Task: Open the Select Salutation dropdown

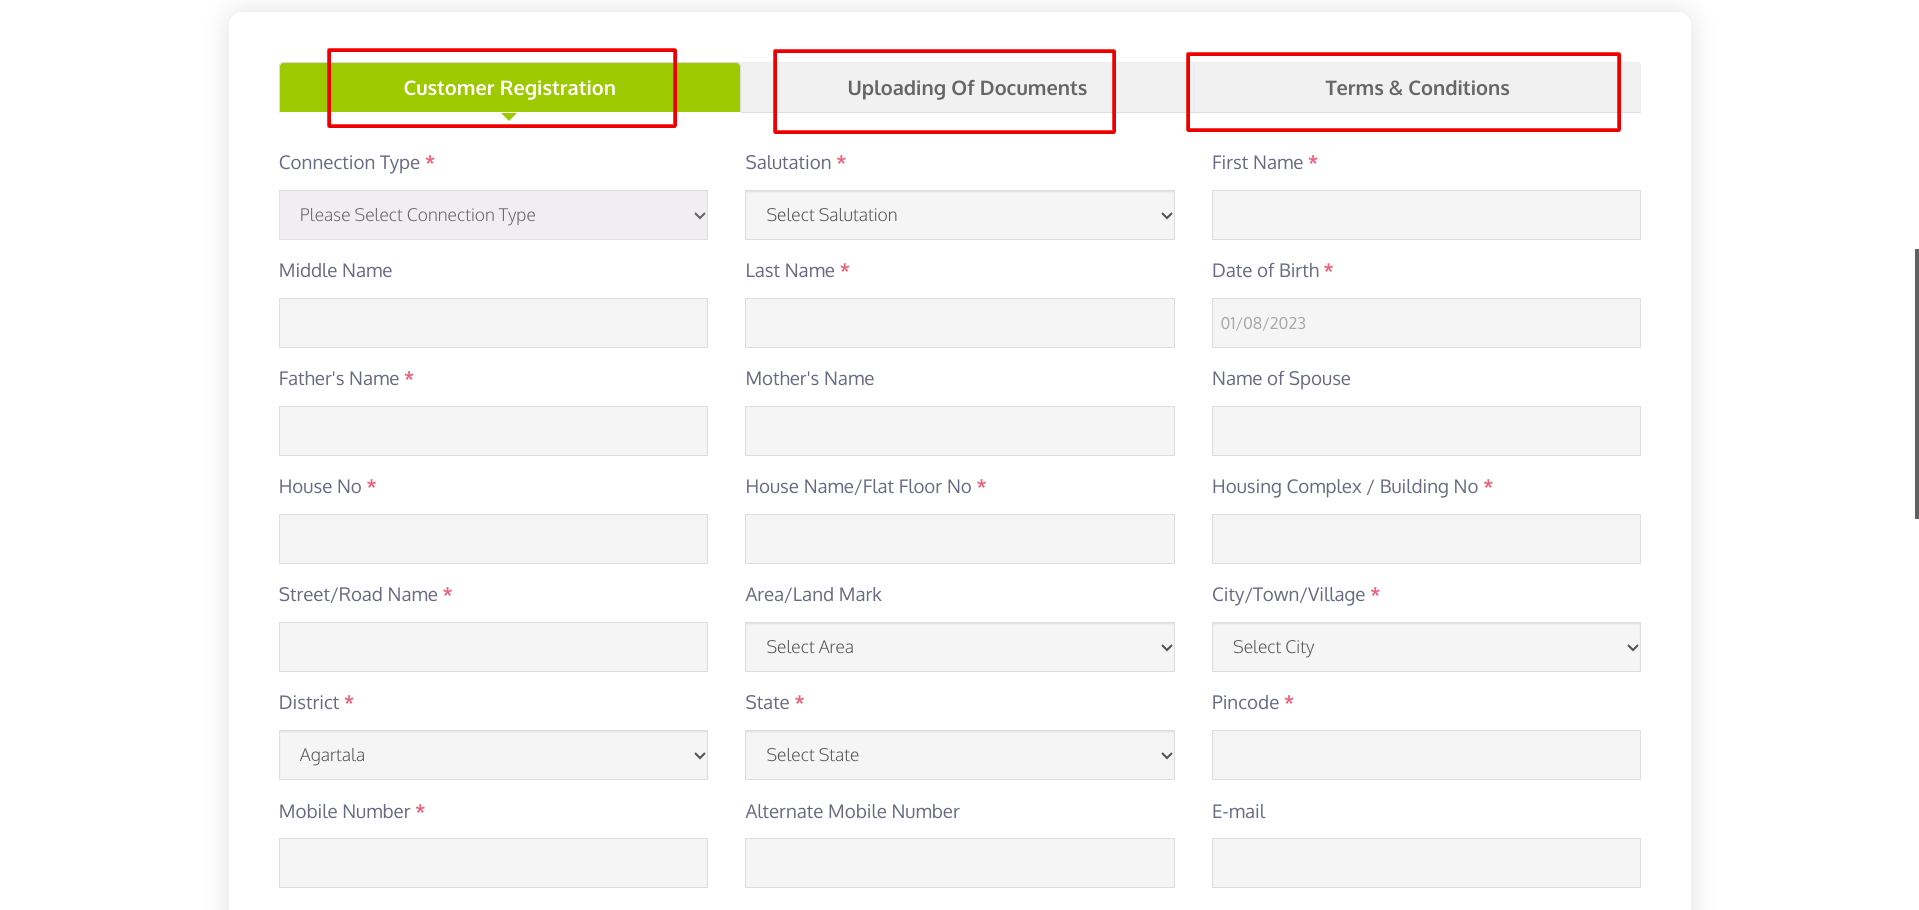Action: pos(959,215)
